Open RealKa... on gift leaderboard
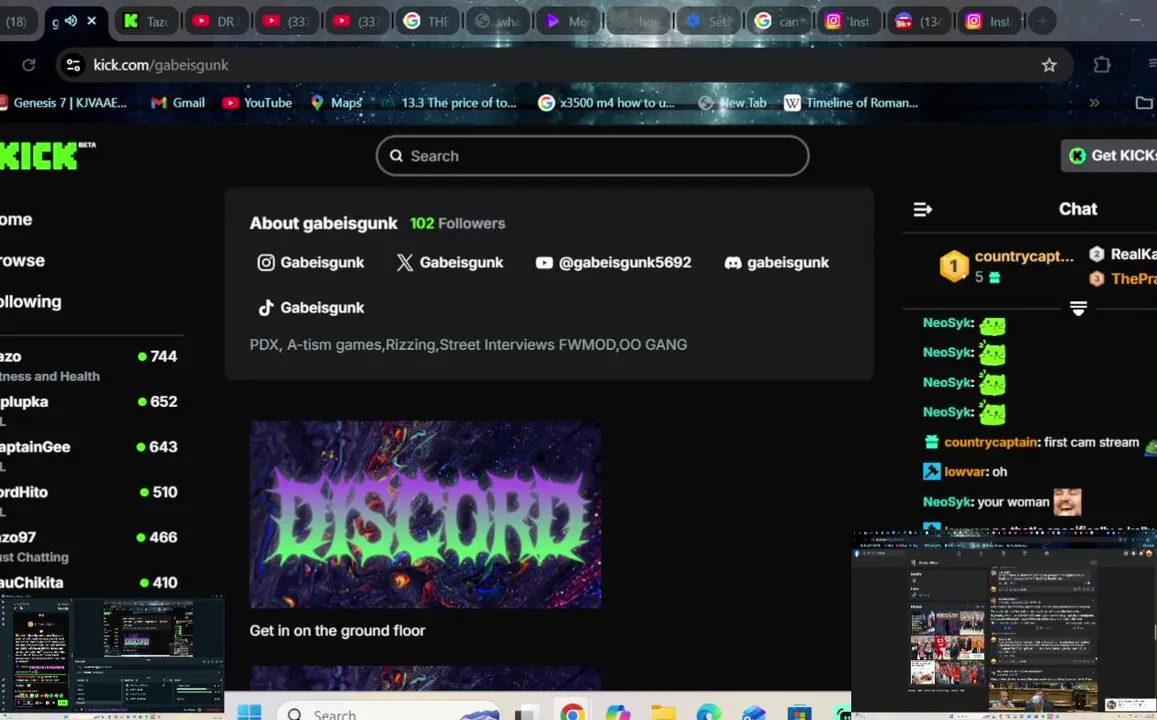 (1122, 255)
